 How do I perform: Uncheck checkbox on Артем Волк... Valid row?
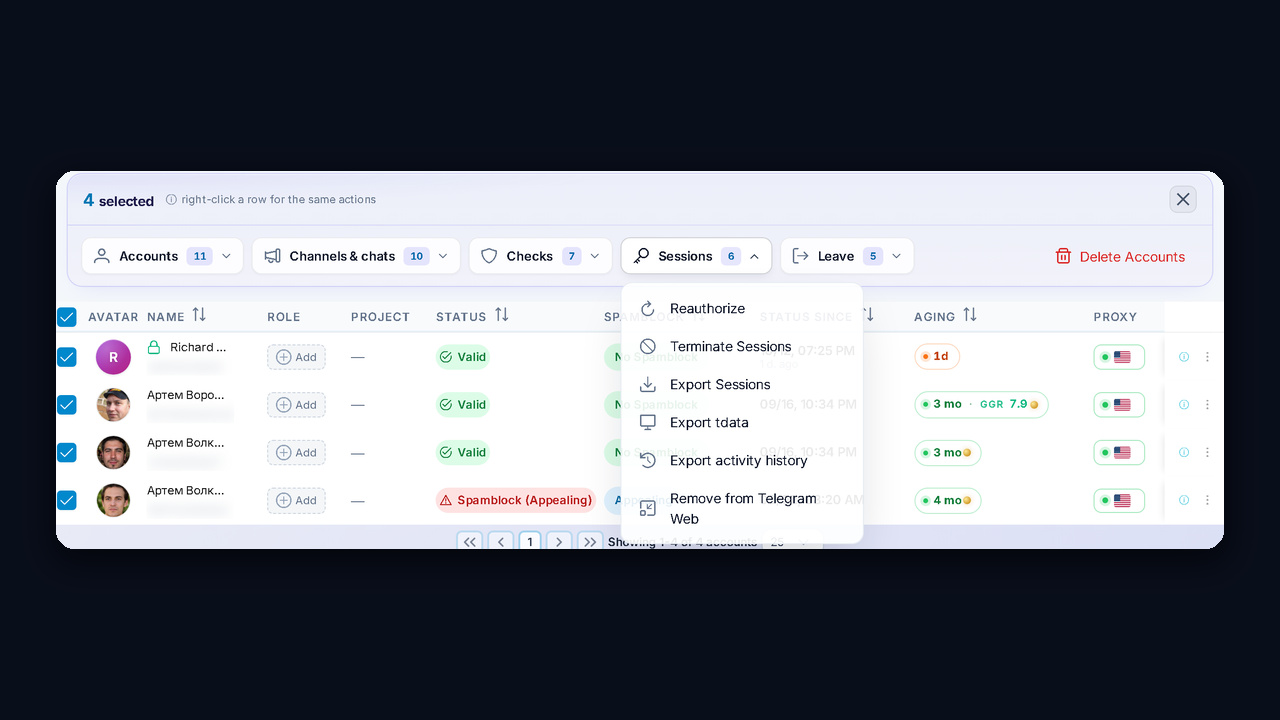coord(67,452)
